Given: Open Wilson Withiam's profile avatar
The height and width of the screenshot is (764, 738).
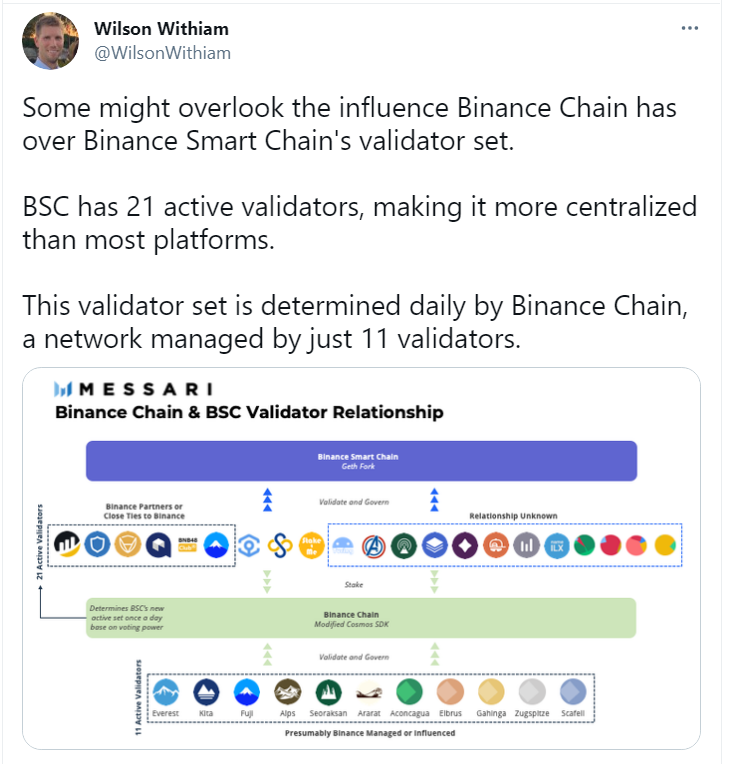Looking at the screenshot, I should coord(50,41).
